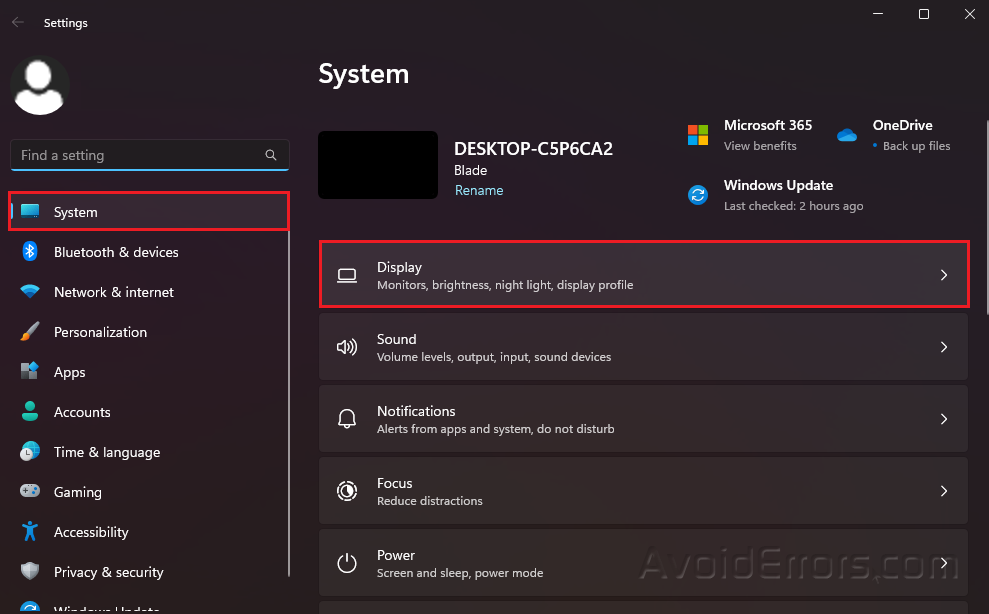Click the Personalization paintbrush icon

[30, 332]
